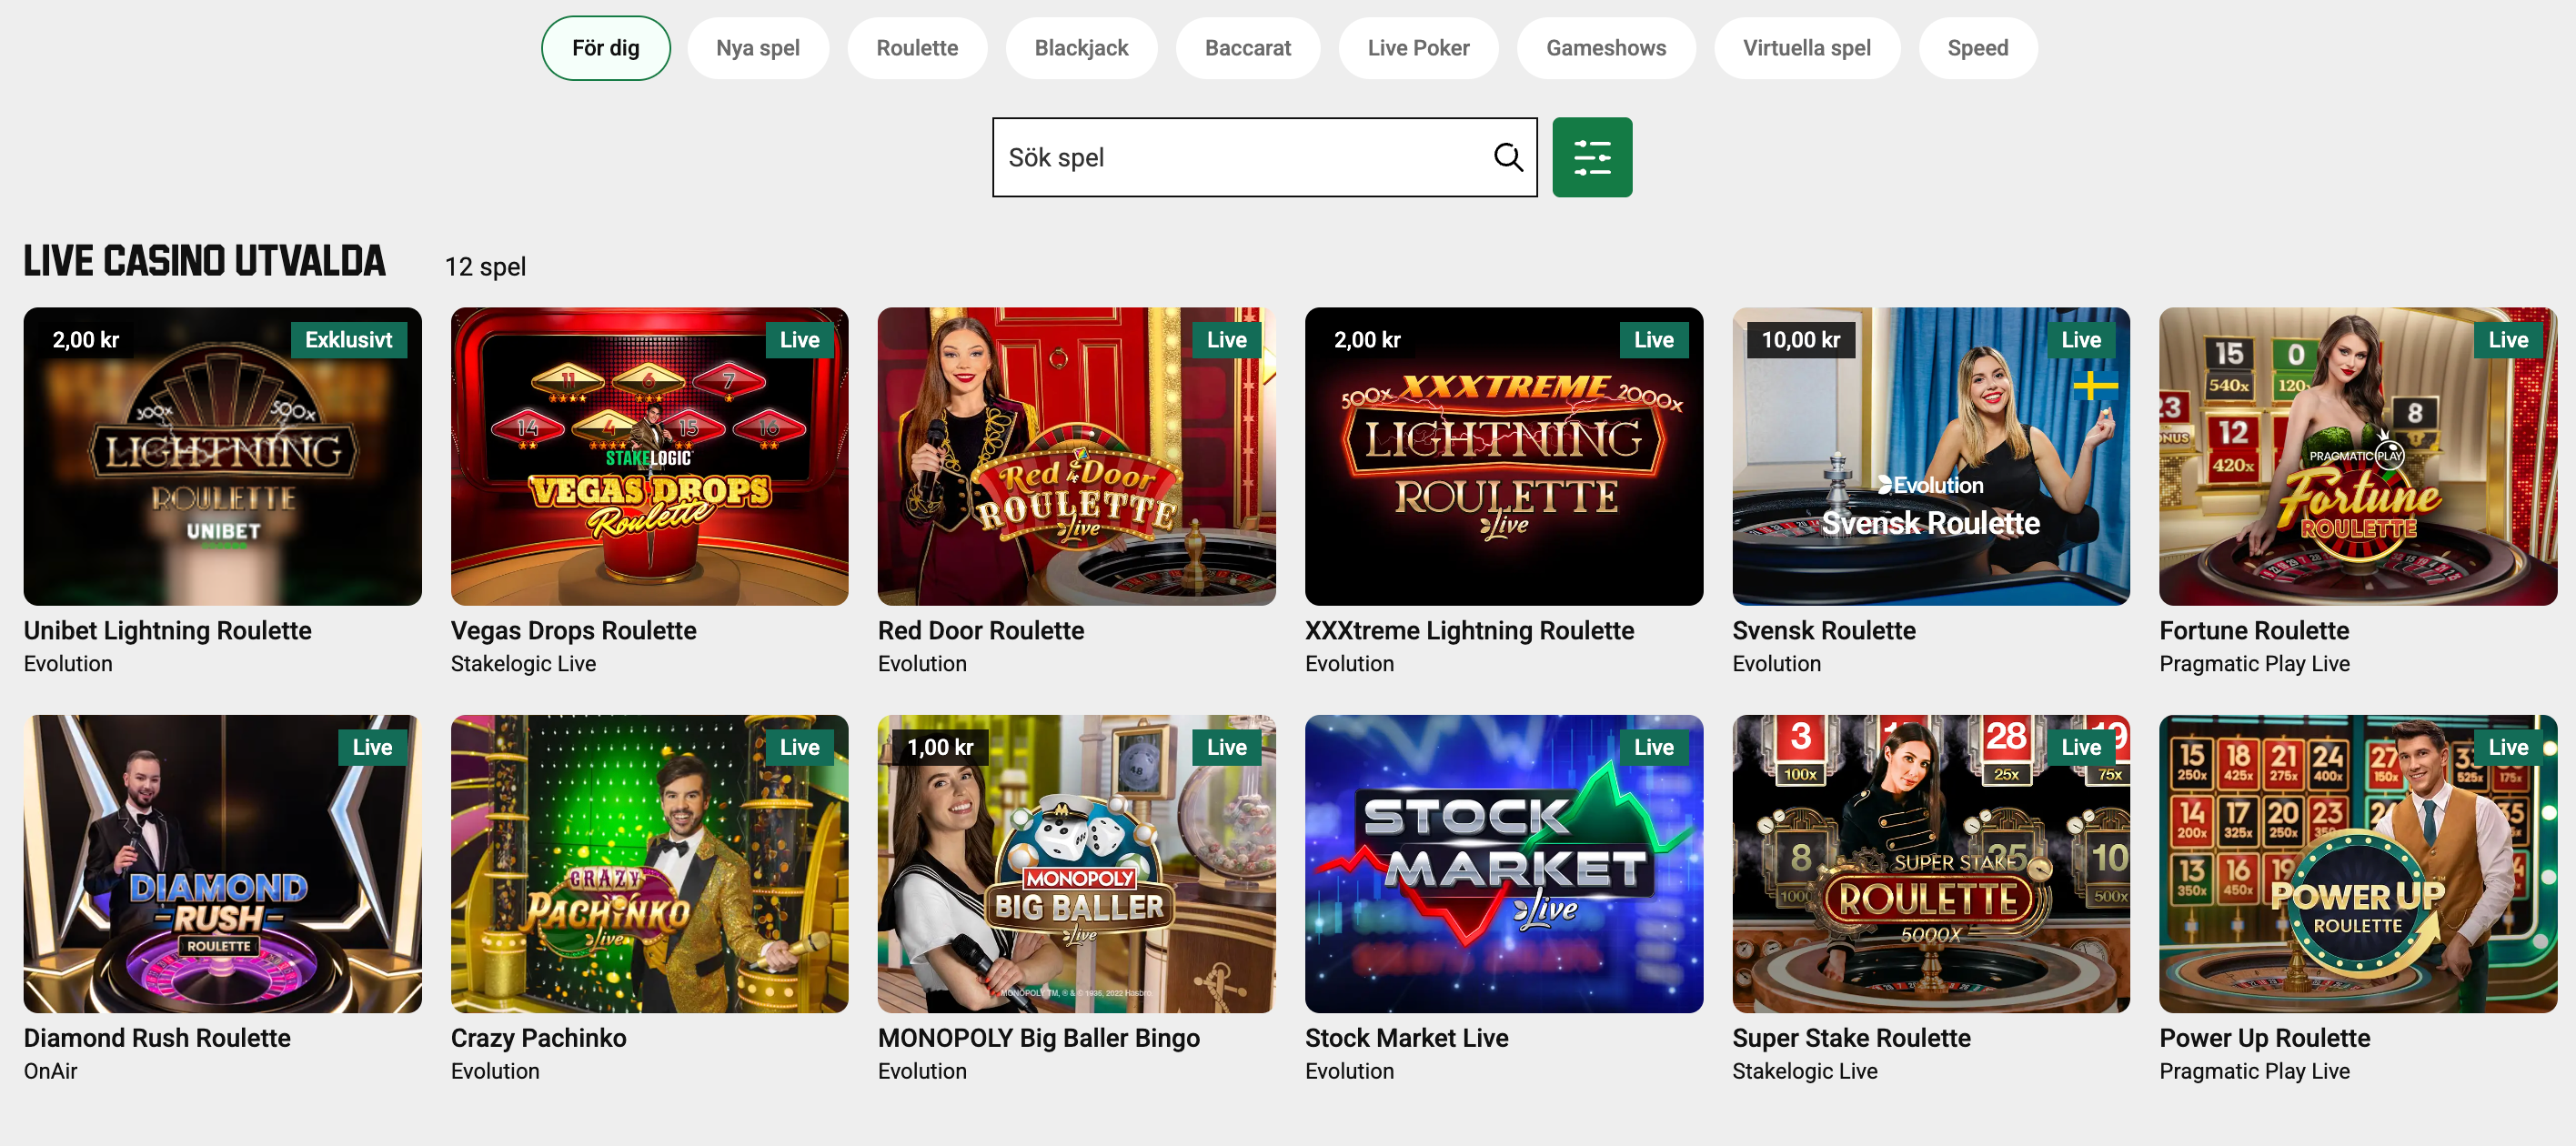2576x1146 pixels.
Task: Click Pragmatic Play Live under Fortune Roulette
Action: (2254, 664)
